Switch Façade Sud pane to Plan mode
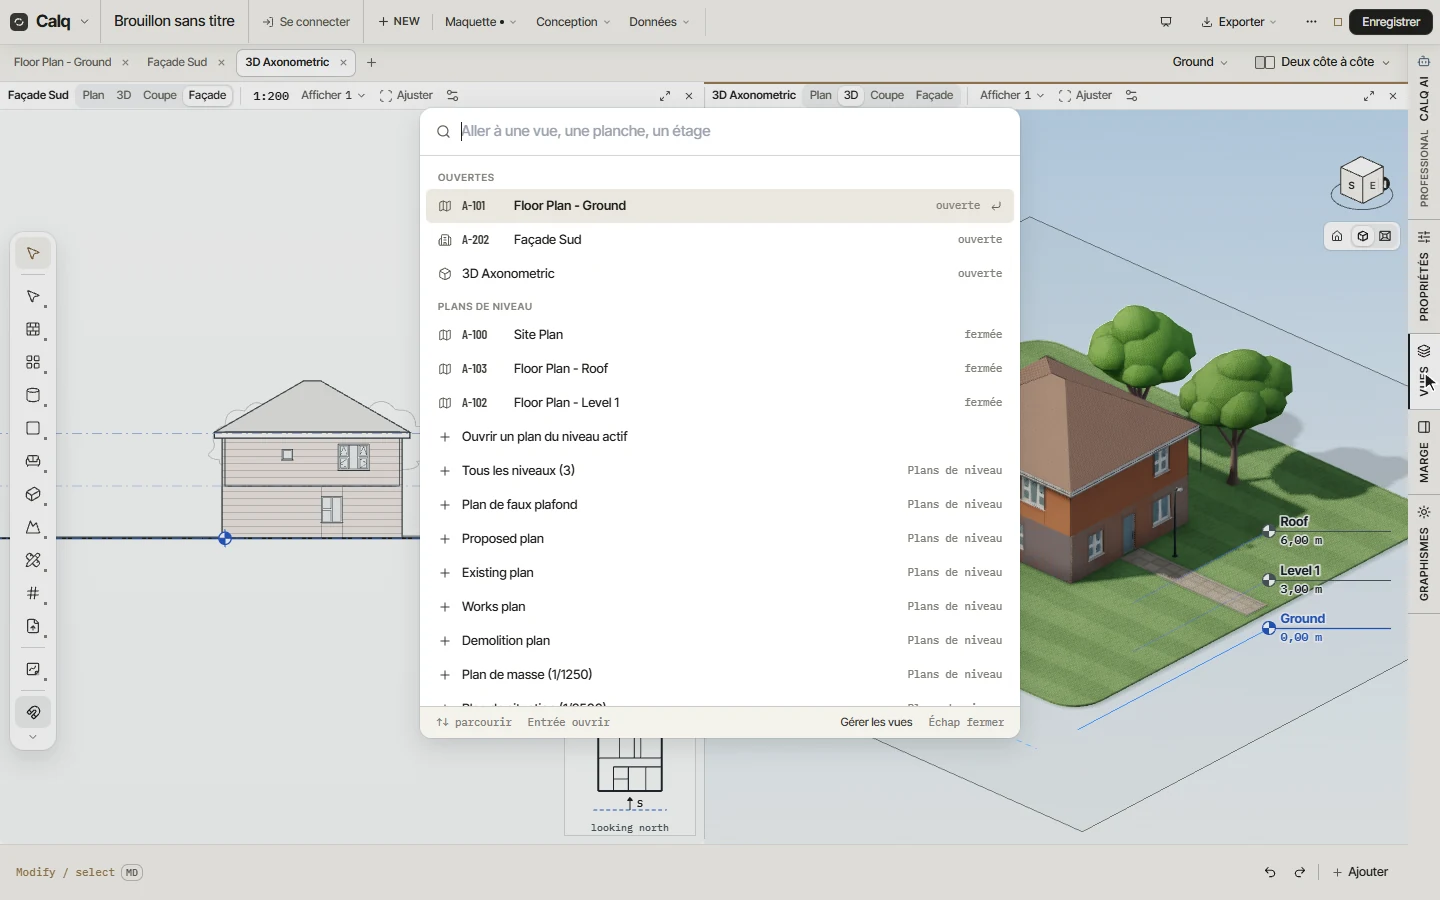 point(93,96)
